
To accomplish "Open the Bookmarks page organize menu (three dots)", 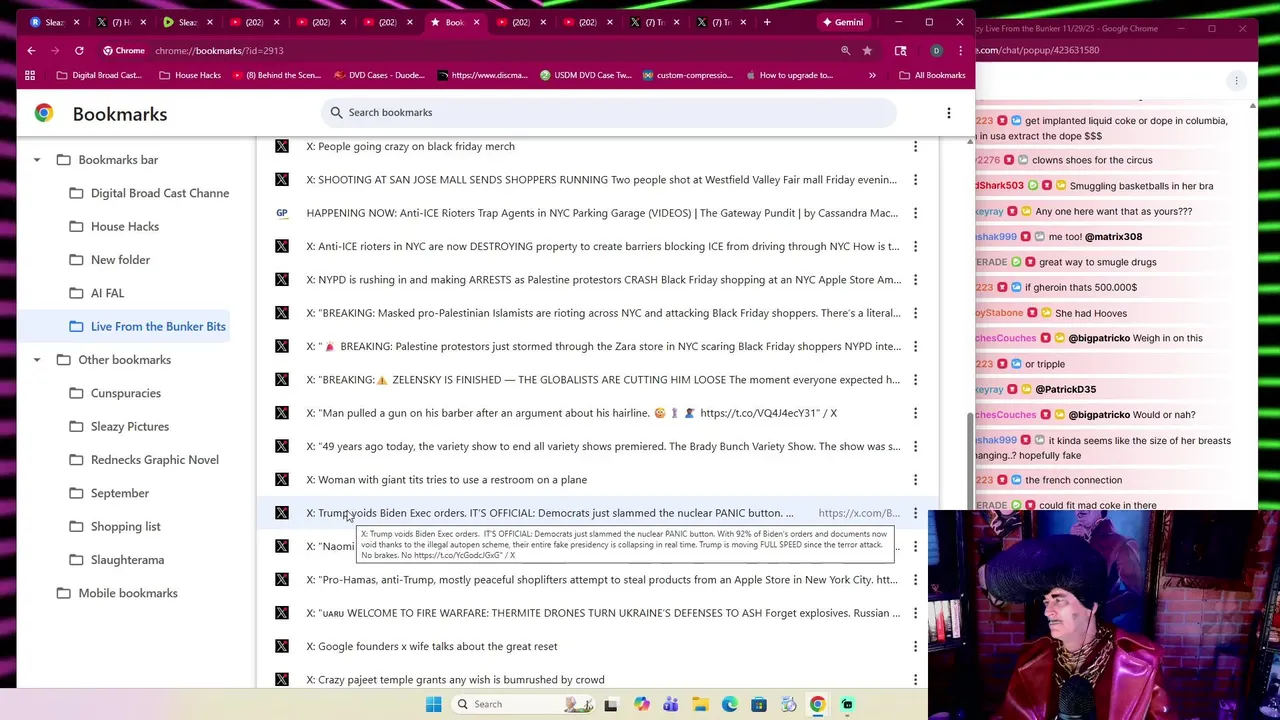I will click(949, 113).
